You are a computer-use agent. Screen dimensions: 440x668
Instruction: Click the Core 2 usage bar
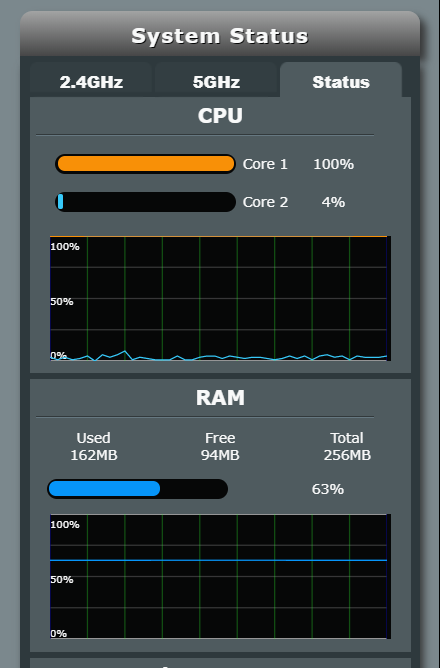(x=145, y=202)
